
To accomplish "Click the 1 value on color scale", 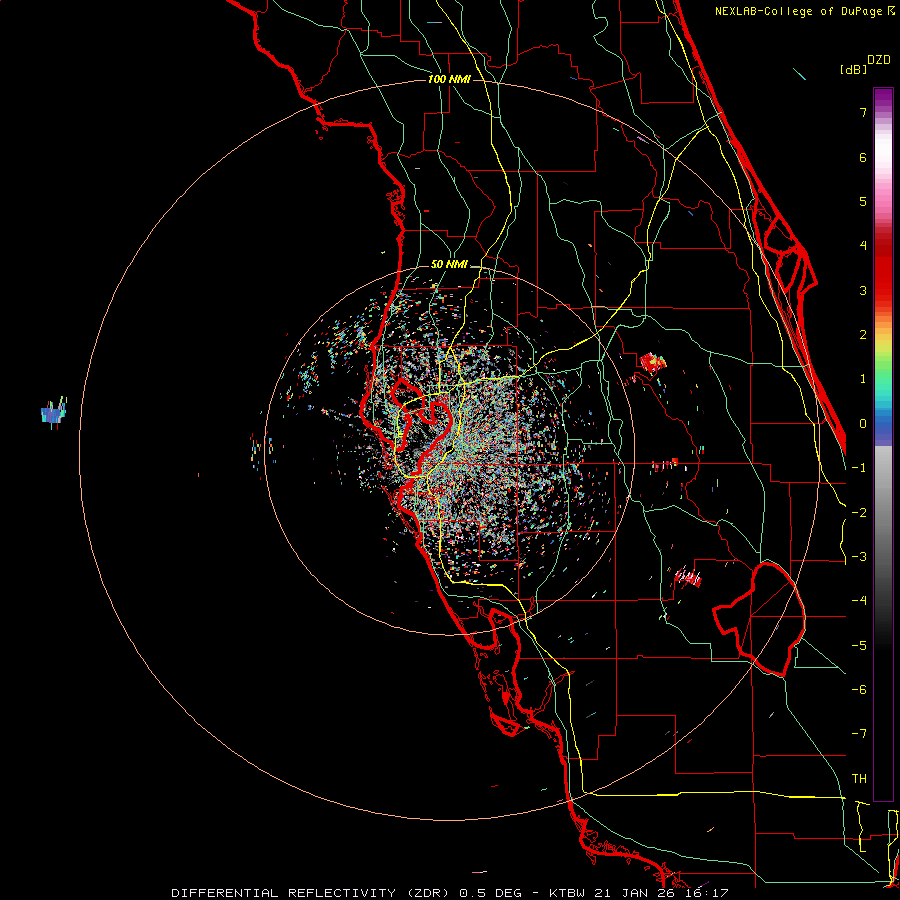I will [x=863, y=379].
